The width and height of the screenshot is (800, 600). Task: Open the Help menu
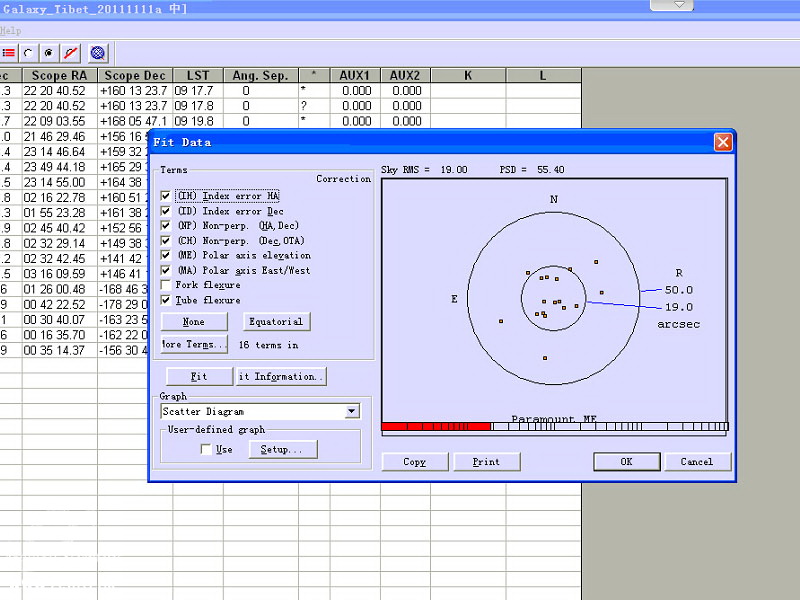(10, 31)
